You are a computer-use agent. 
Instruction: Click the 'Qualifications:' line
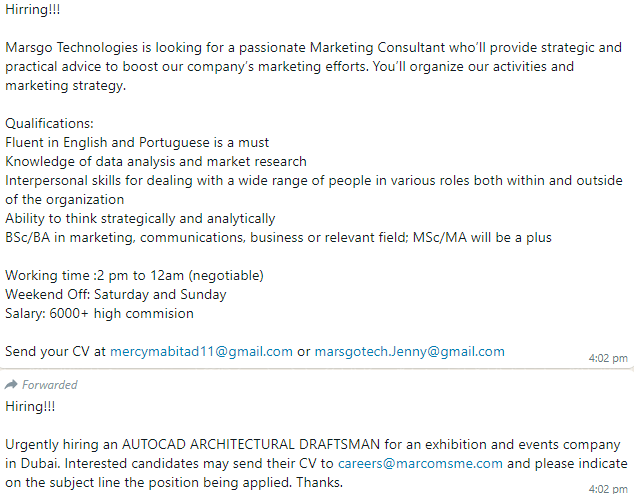(49, 123)
